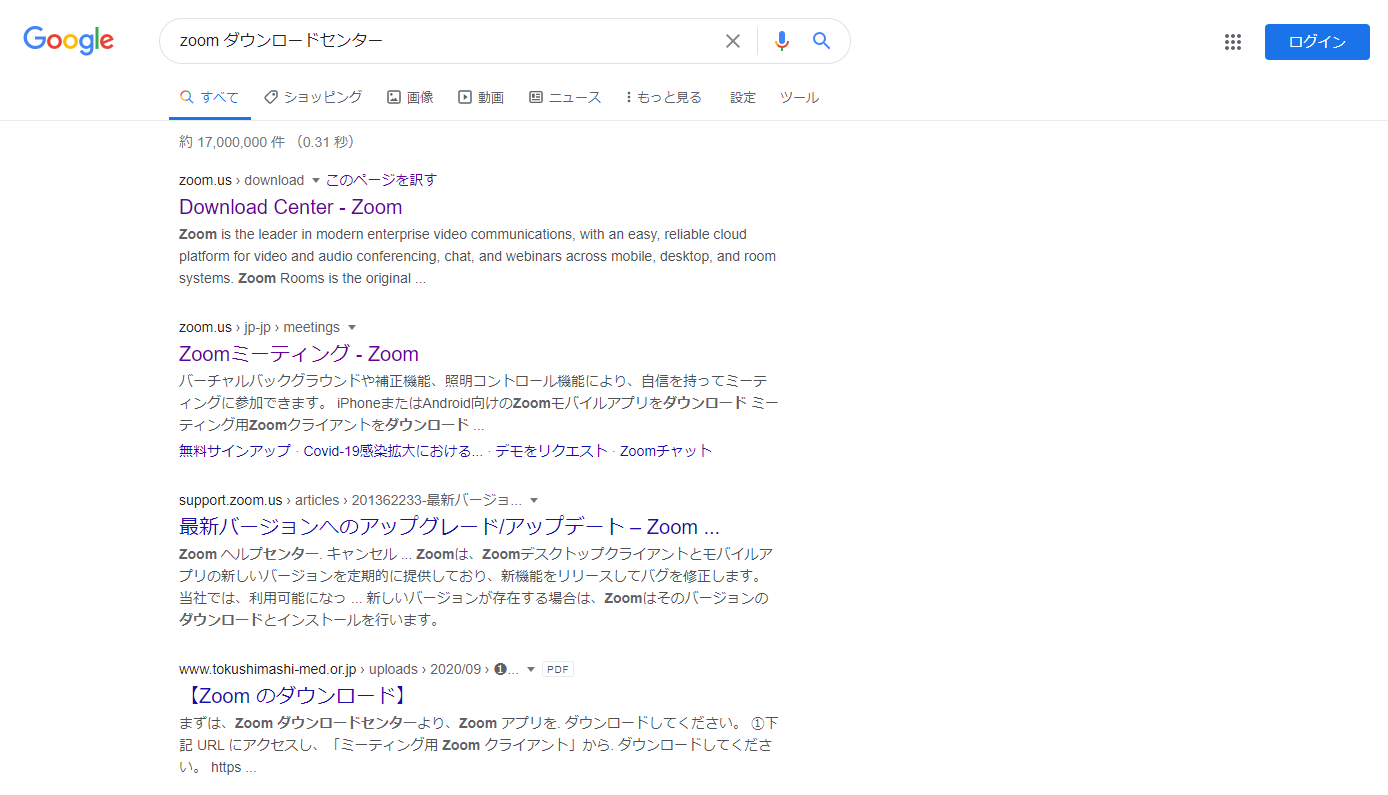The height and width of the screenshot is (795, 1388).
Task: Open 最新バージョンへのアップグレード/アップデート result
Action: pyautogui.click(x=449, y=527)
